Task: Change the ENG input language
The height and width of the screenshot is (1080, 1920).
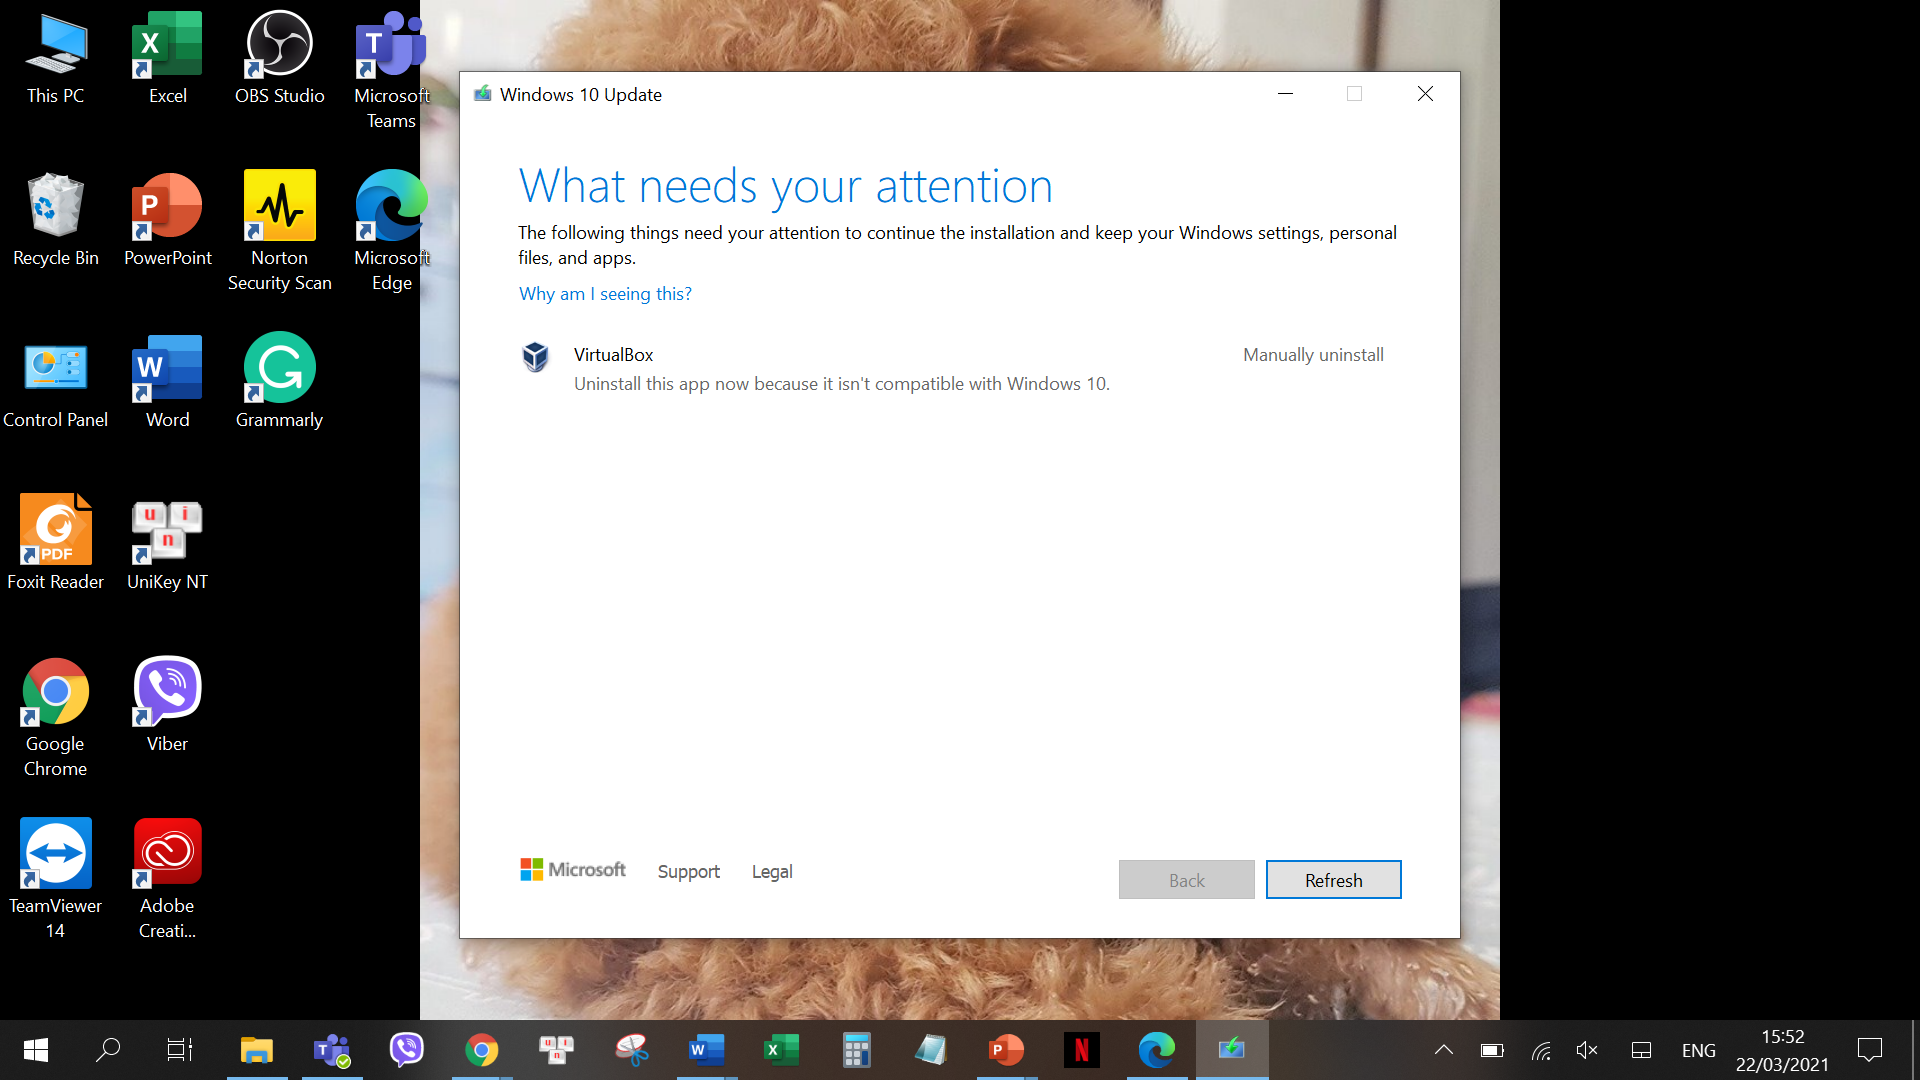Action: [1699, 1050]
